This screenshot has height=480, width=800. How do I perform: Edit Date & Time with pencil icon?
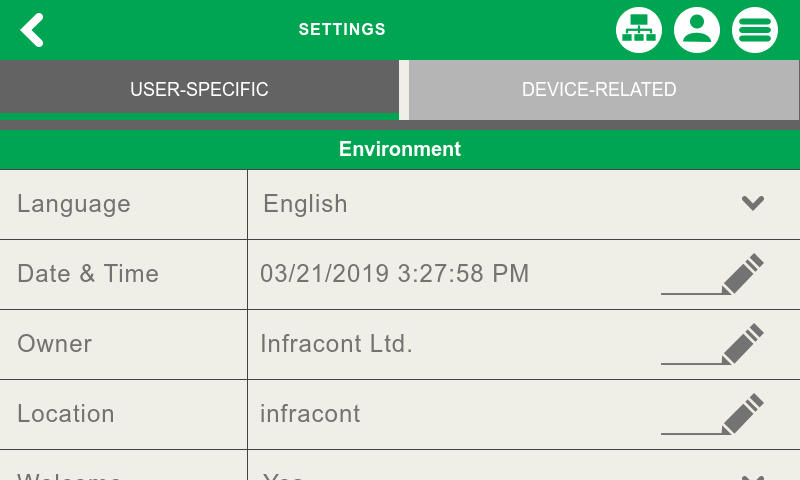pos(742,274)
